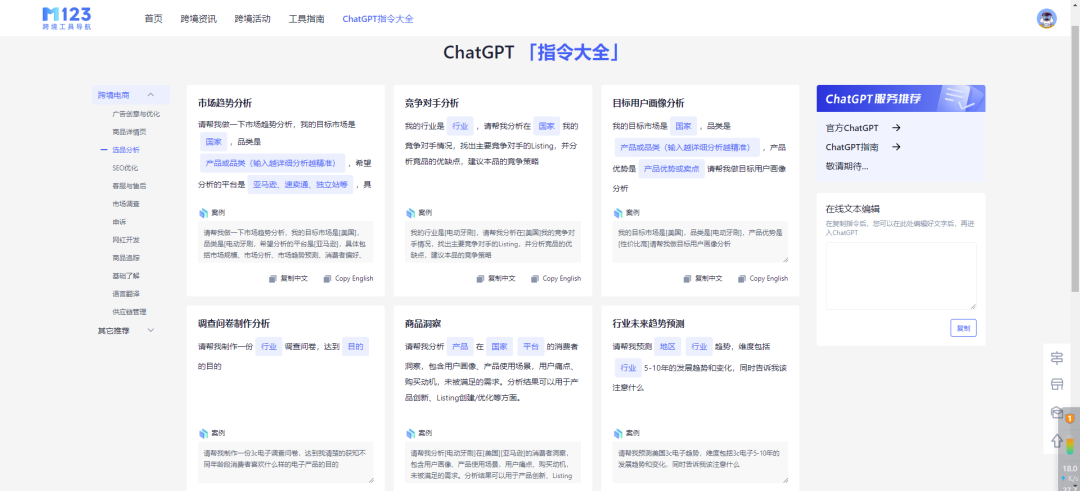Select 广告创意与优化 in the sidebar
The width and height of the screenshot is (1080, 491).
click(x=136, y=114)
